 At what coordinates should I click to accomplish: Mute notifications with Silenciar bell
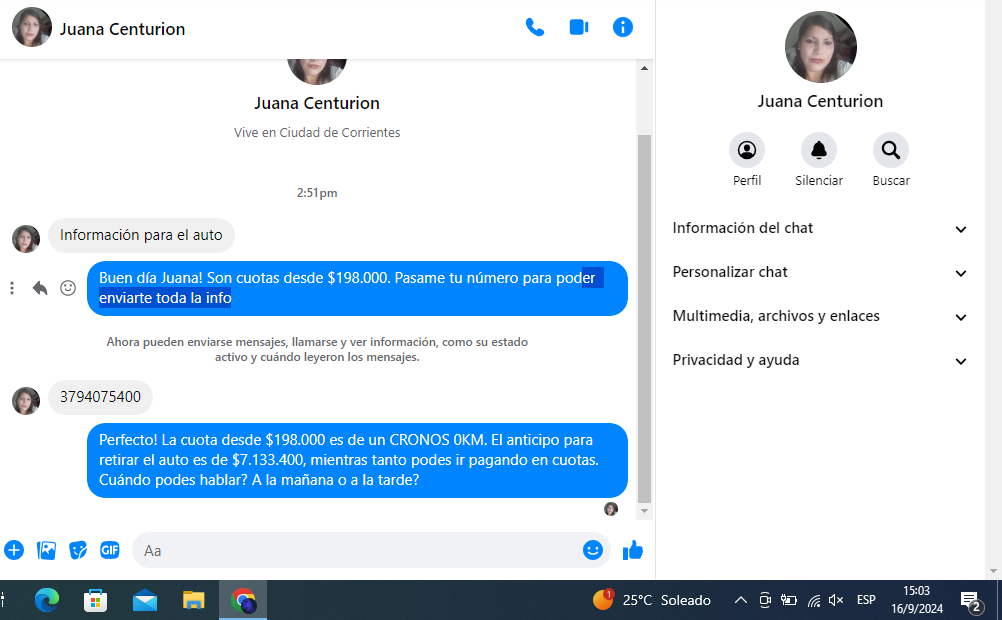pos(819,151)
